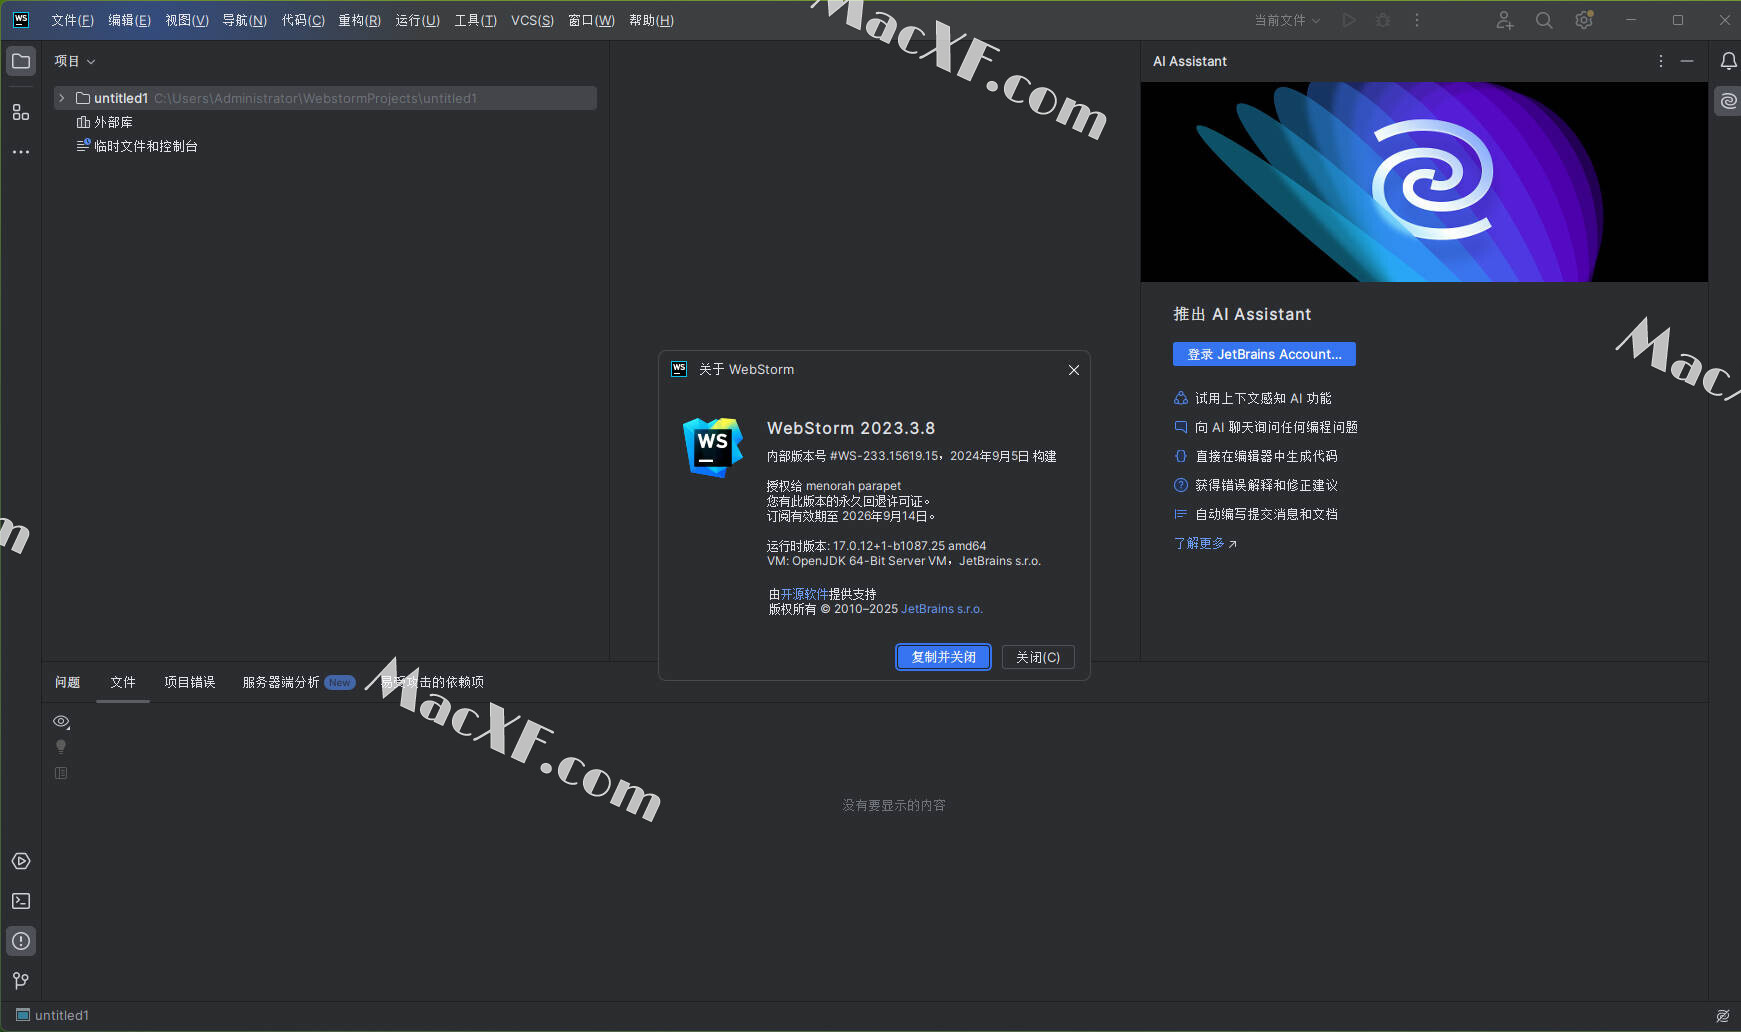Open the 运行(U) menu
Image resolution: width=1741 pixels, height=1032 pixels.
[418, 20]
